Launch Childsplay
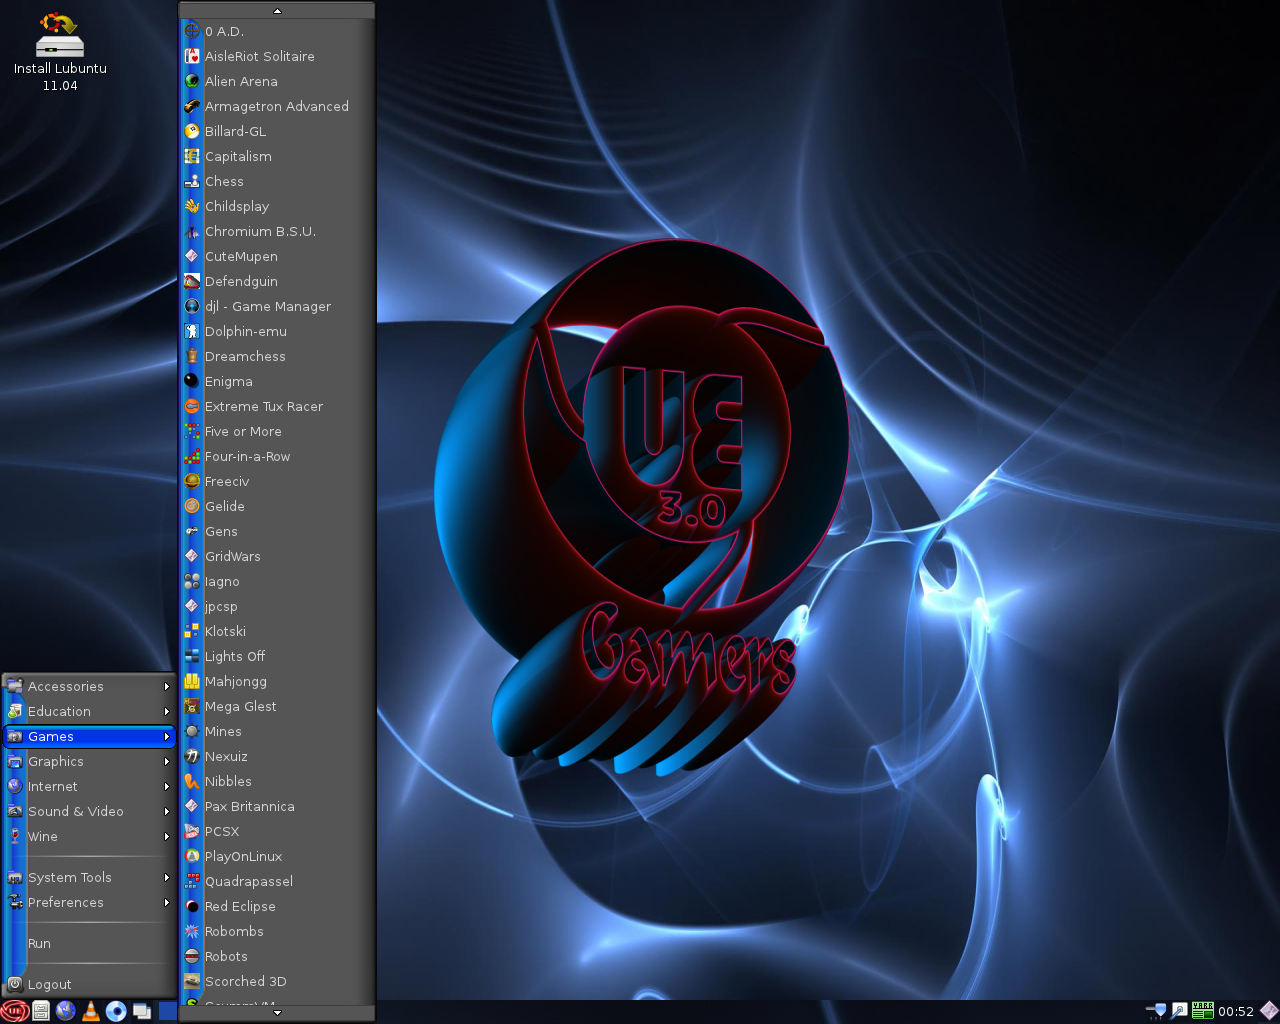This screenshot has width=1280, height=1024. [x=277, y=206]
